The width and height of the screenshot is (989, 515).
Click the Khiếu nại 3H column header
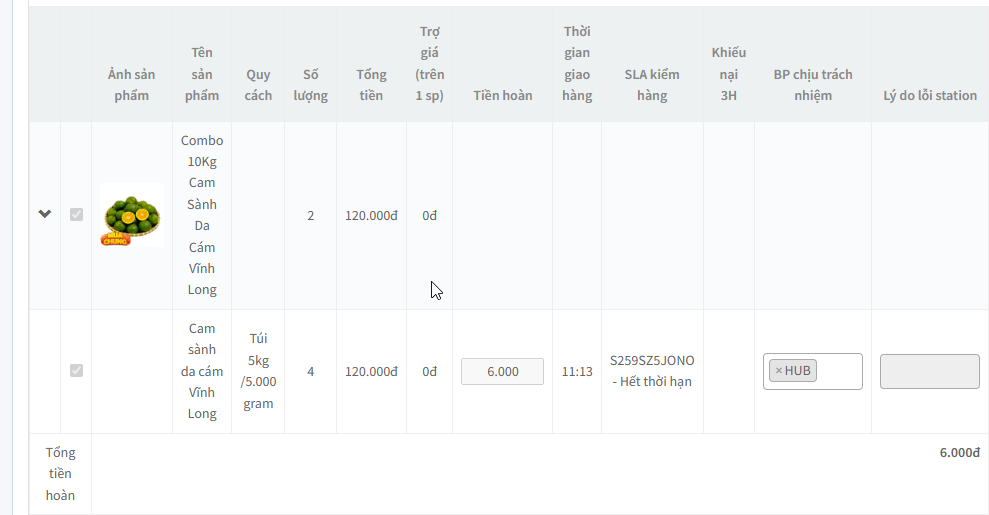point(729,74)
